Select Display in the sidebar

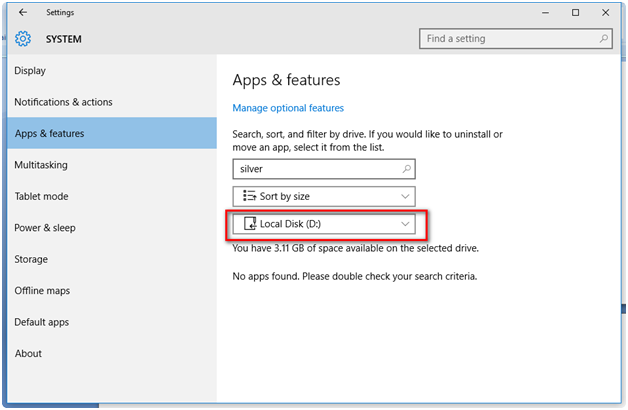click(30, 71)
